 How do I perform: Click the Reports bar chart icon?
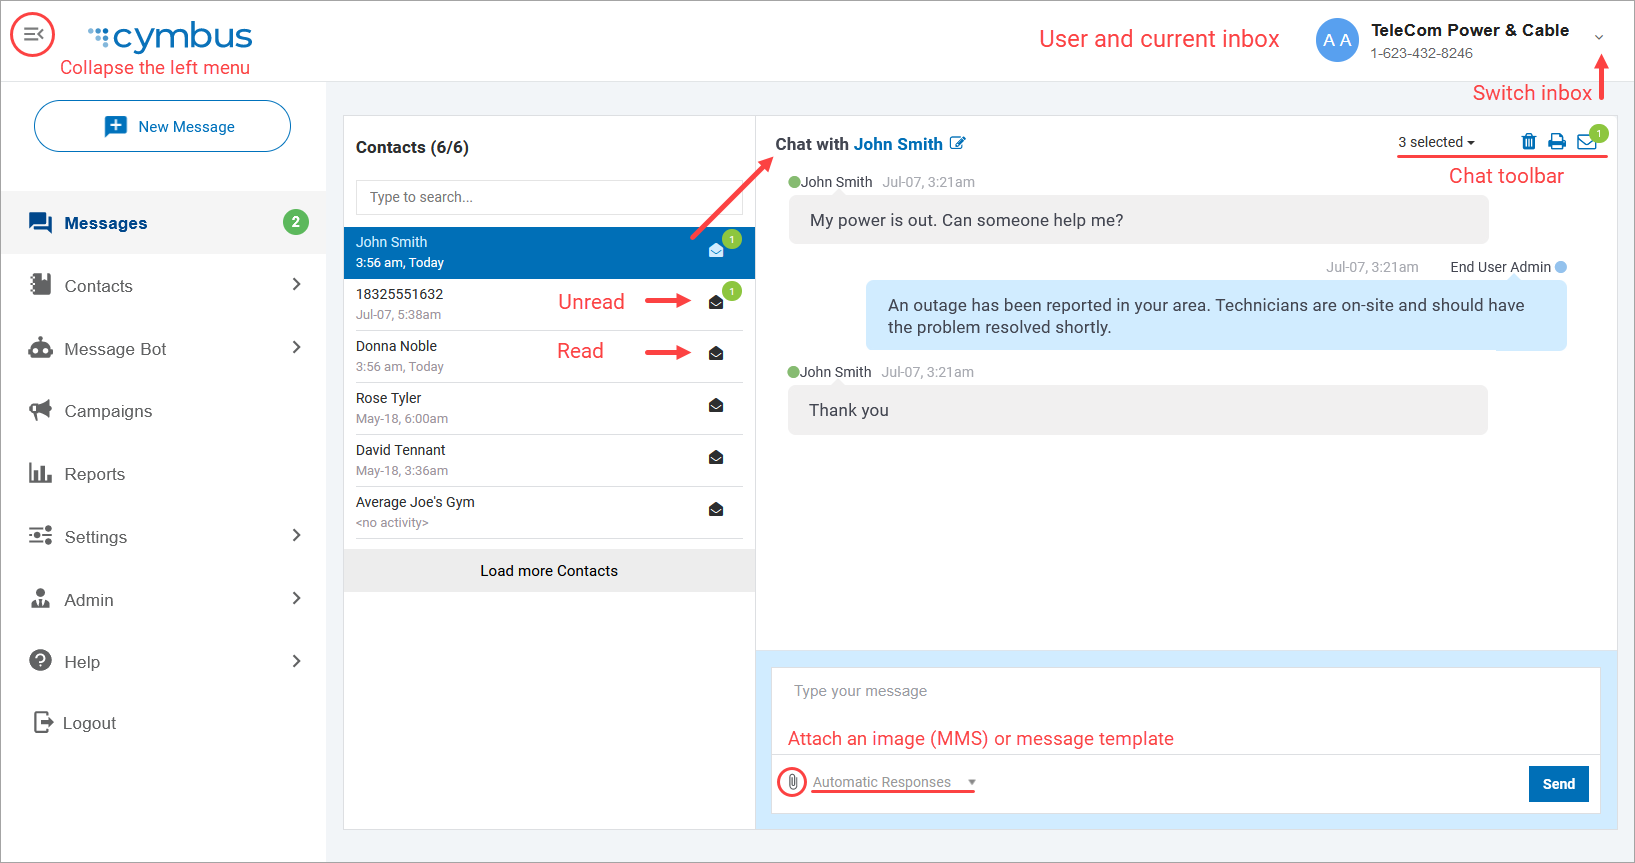40,473
